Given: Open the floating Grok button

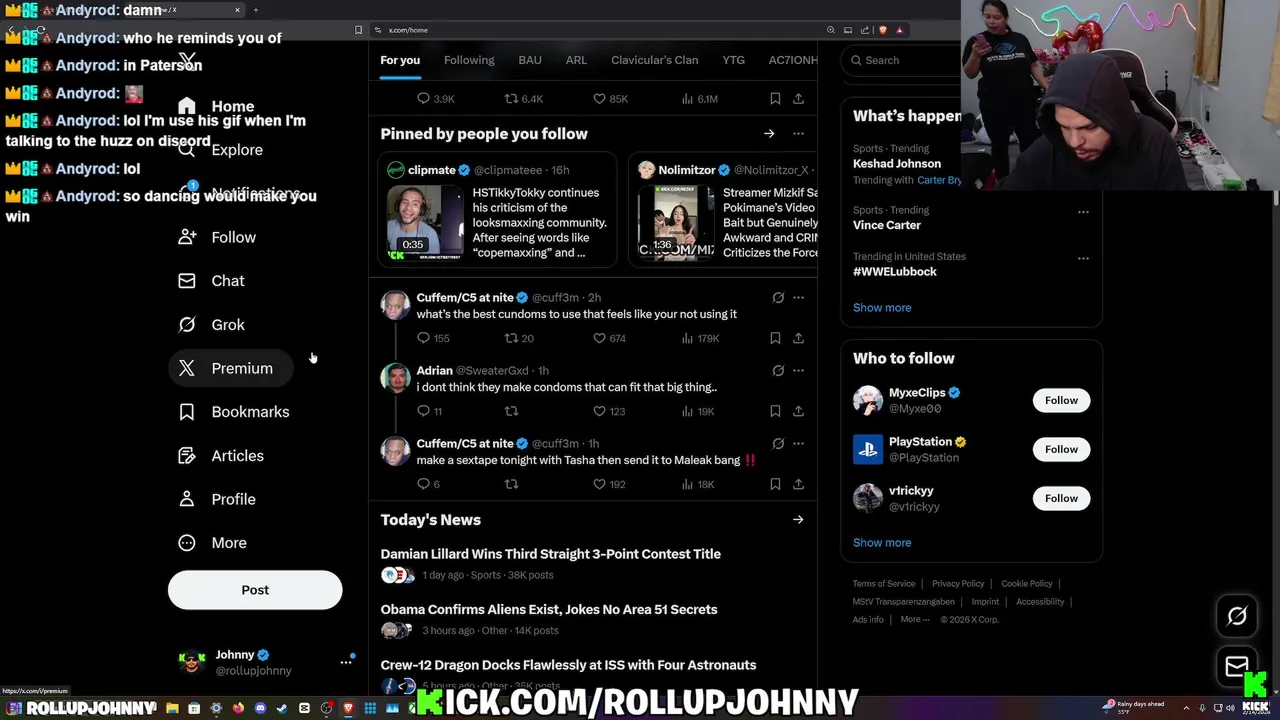Looking at the screenshot, I should pos(1237,616).
